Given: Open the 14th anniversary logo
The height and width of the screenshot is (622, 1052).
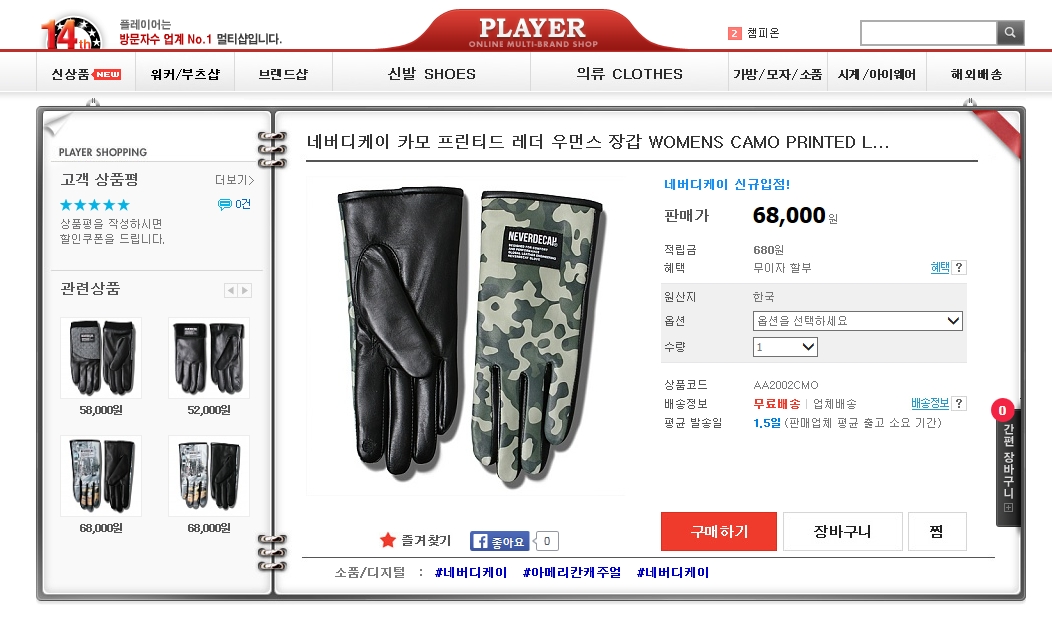Looking at the screenshot, I should 71,34.
